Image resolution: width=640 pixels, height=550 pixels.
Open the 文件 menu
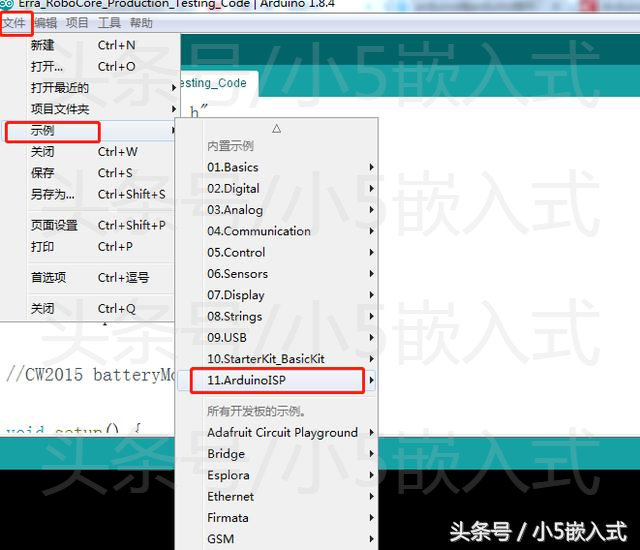tap(14, 23)
